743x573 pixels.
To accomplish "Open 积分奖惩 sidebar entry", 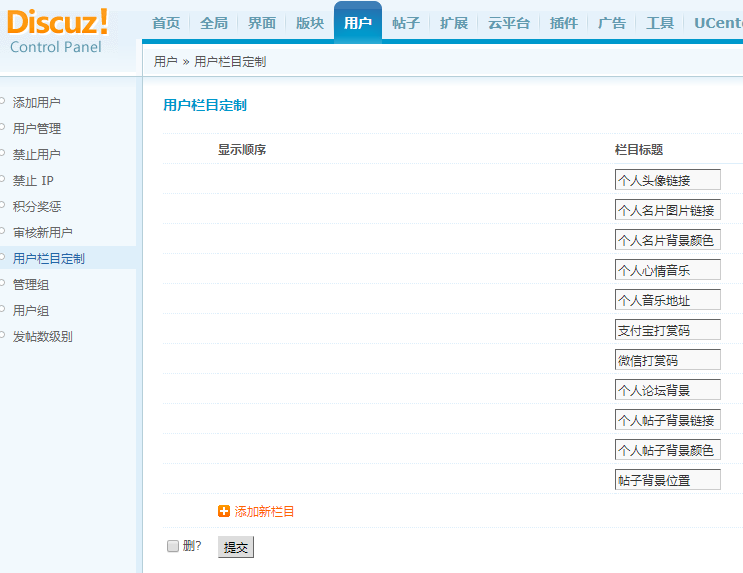I will (x=37, y=206).
